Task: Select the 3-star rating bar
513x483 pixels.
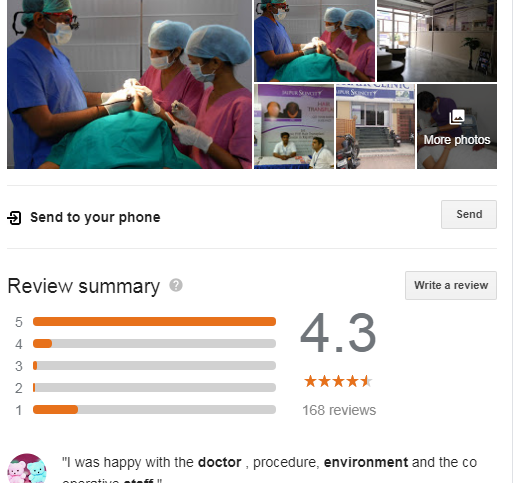Action: [154, 366]
